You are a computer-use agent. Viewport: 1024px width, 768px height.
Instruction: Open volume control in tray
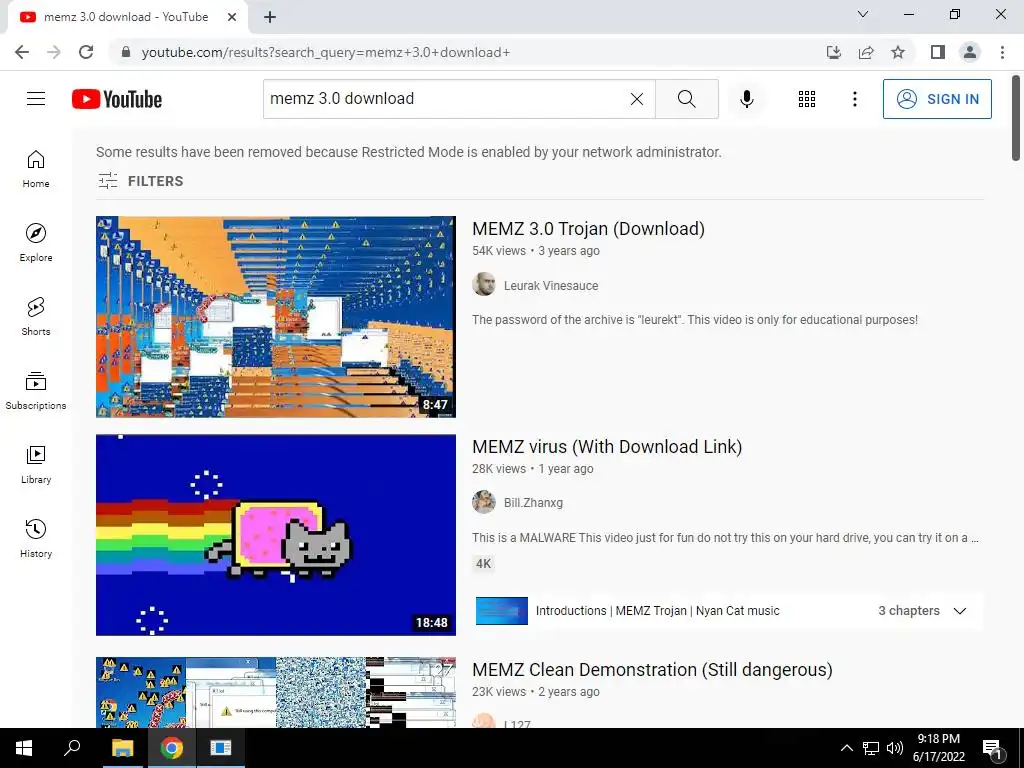(x=895, y=748)
